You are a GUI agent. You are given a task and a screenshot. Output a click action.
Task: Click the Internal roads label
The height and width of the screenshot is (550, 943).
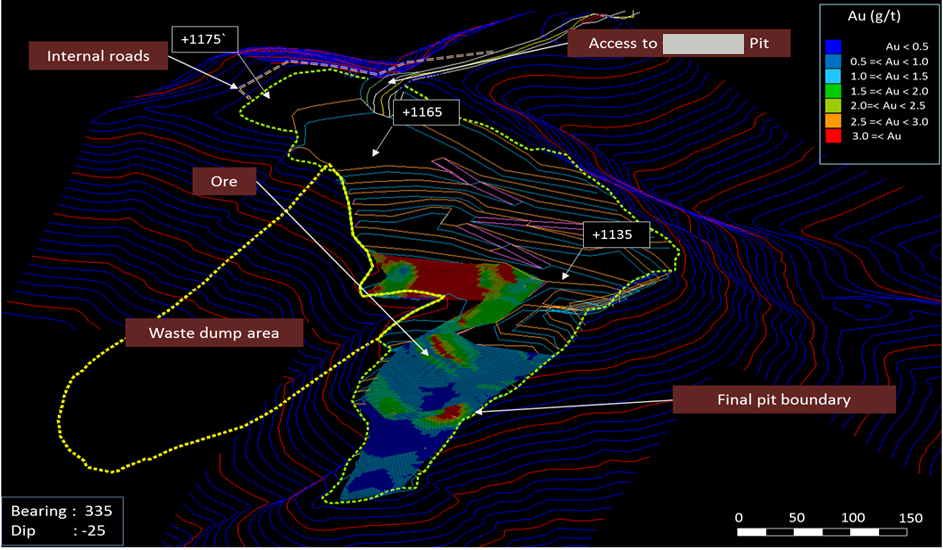coord(98,56)
